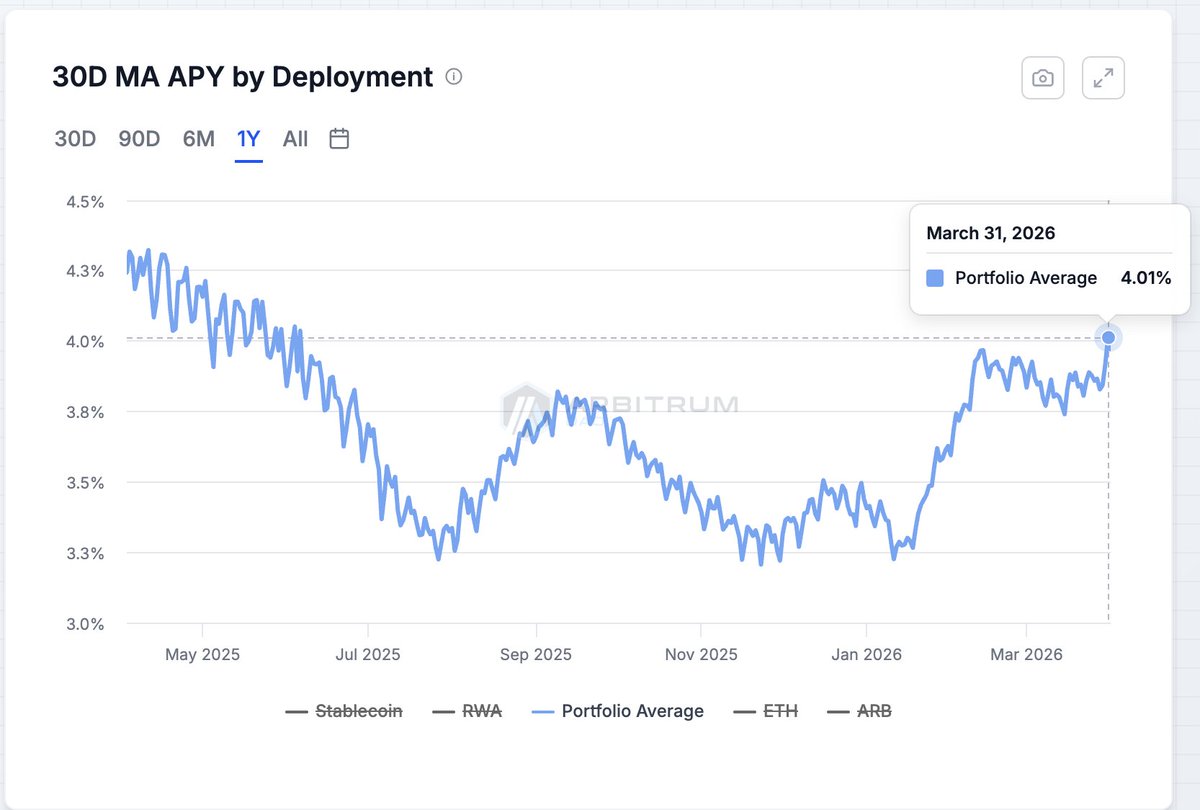The width and height of the screenshot is (1200, 810).
Task: Select the 90D time range
Action: [139, 139]
